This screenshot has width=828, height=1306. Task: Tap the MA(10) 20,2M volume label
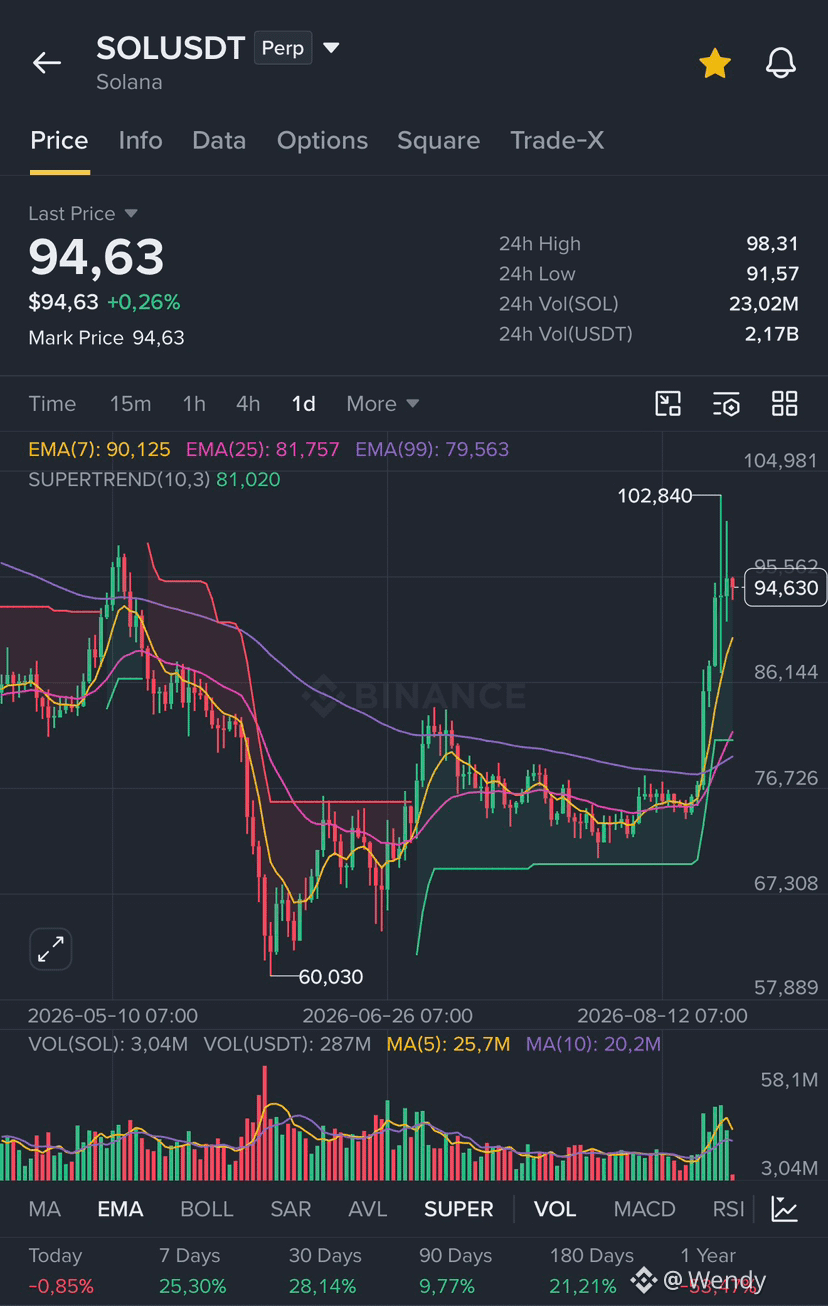tap(594, 1044)
